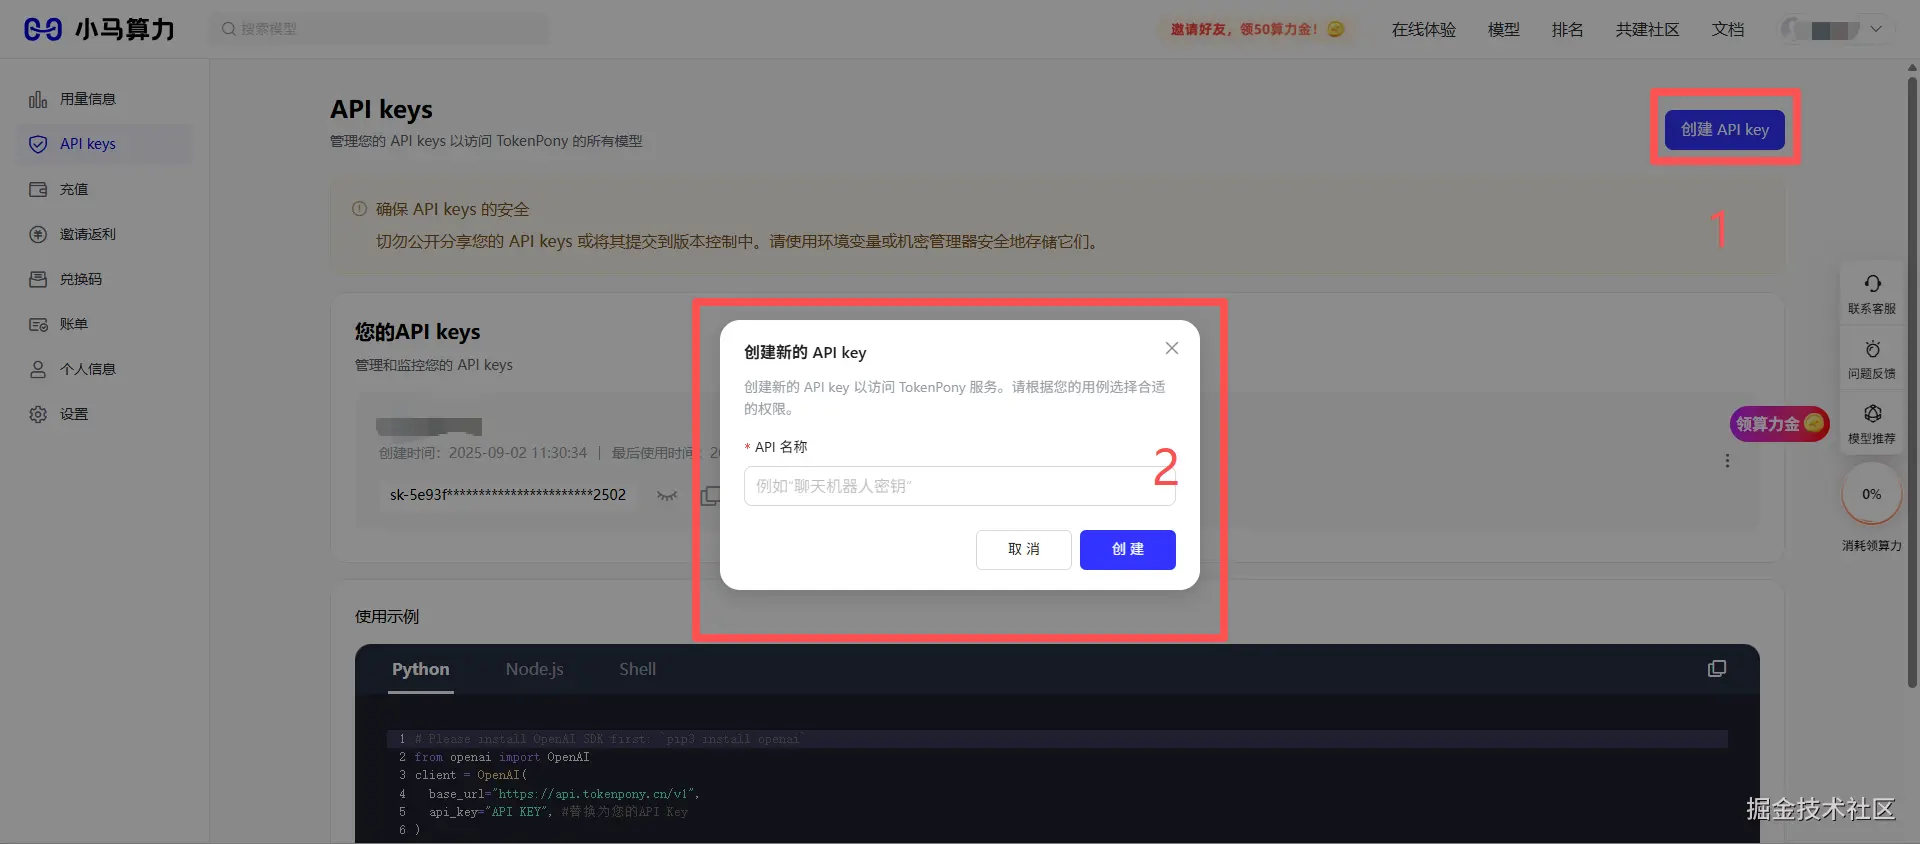Click 联系客服 headset icon

pos(1872,284)
